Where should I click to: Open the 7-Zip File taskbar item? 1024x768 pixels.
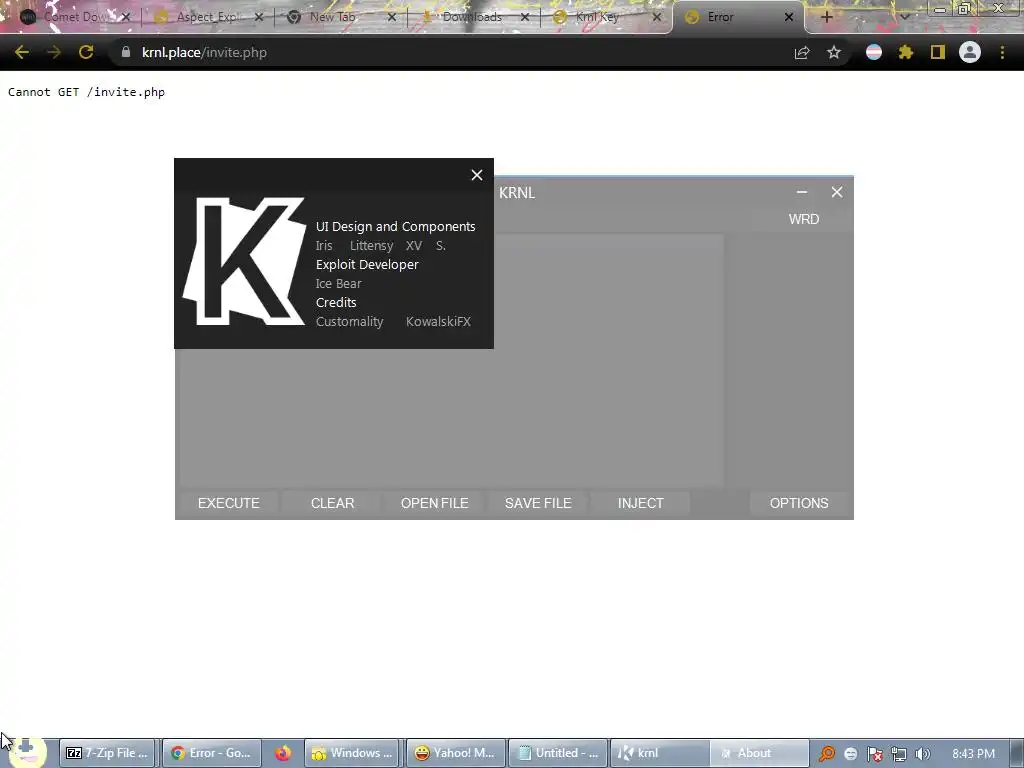pyautogui.click(x=108, y=753)
